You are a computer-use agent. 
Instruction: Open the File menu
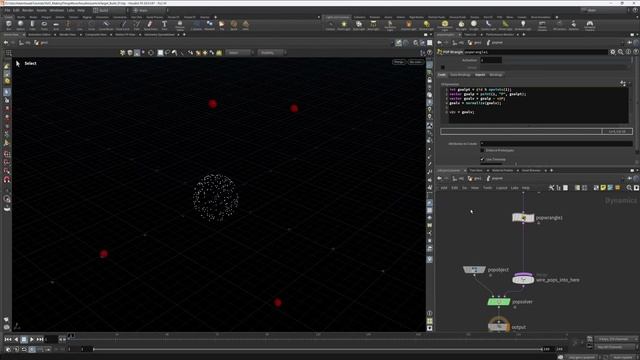pos(7,10)
